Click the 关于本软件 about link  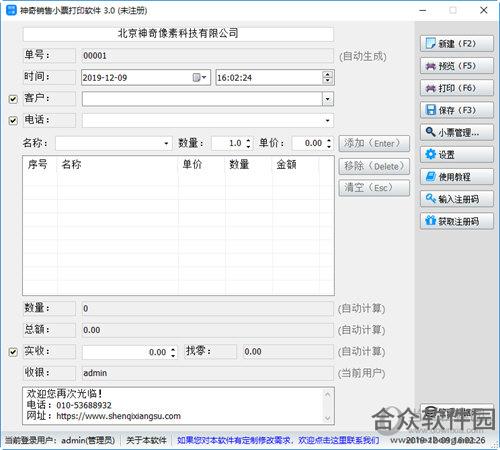[x=146, y=440]
